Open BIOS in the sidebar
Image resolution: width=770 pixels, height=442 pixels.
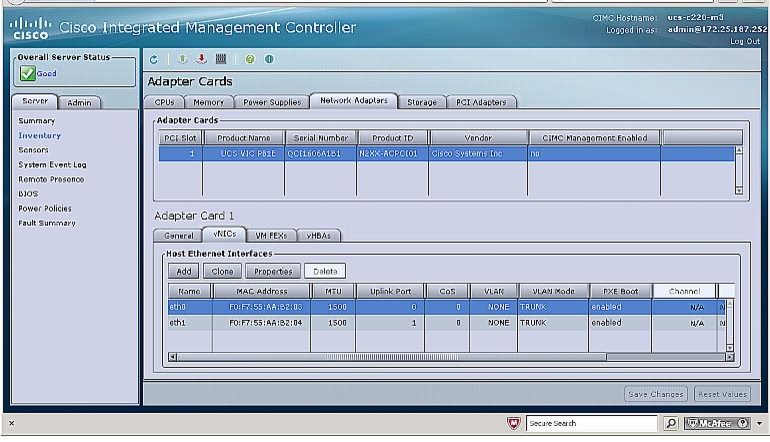[x=28, y=193]
